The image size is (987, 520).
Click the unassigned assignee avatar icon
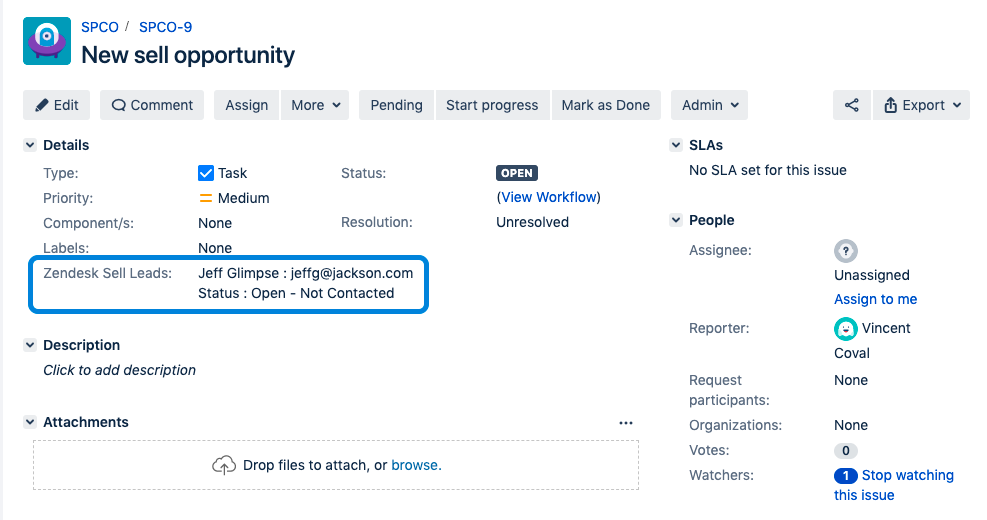click(x=846, y=251)
